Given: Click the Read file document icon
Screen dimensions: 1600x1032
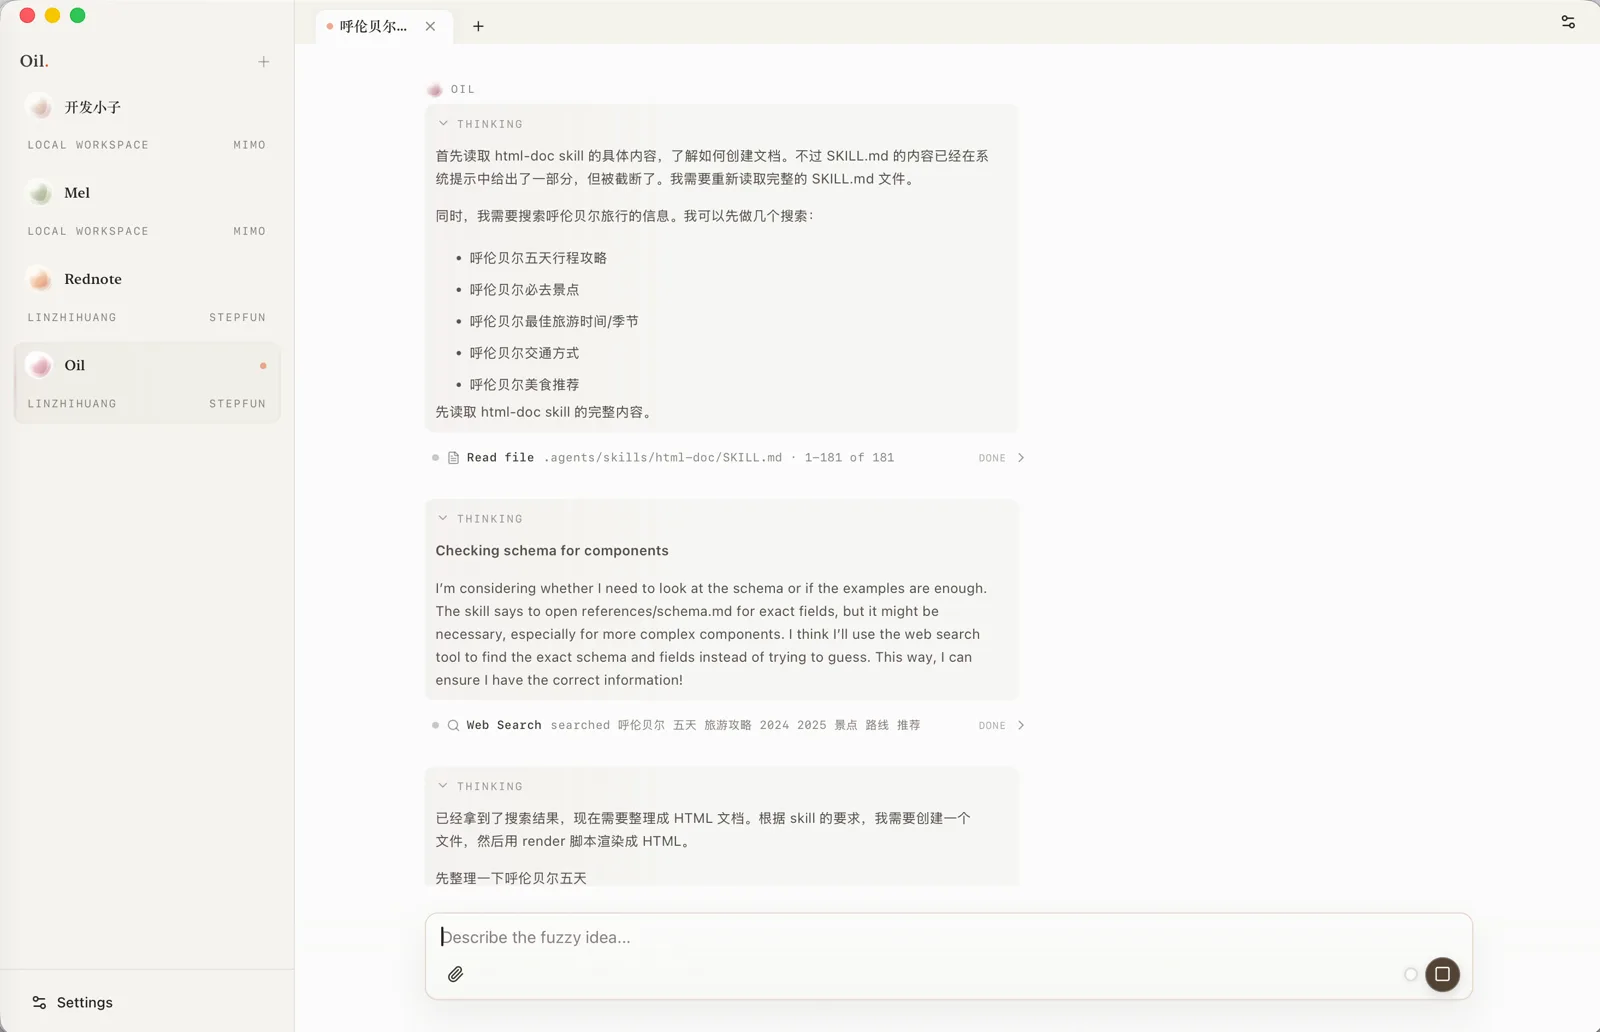Looking at the screenshot, I should [453, 458].
